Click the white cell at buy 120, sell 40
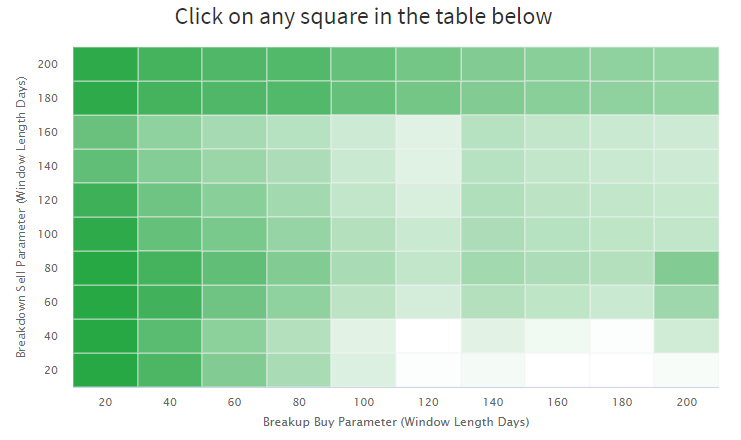 428,336
